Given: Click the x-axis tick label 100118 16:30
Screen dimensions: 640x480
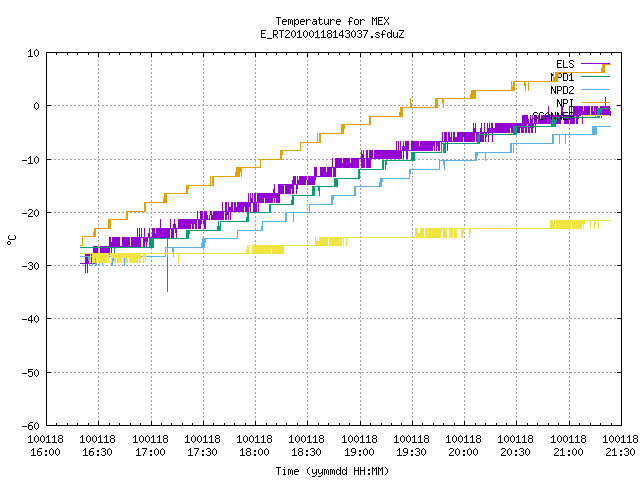Looking at the screenshot, I should (x=97, y=446).
